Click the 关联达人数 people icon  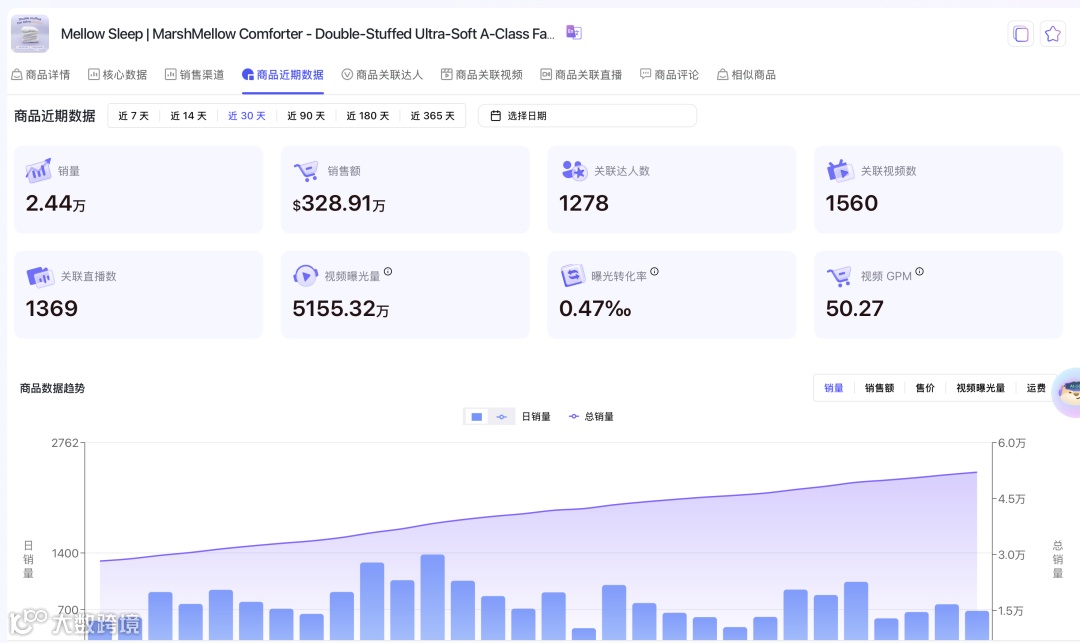(573, 170)
